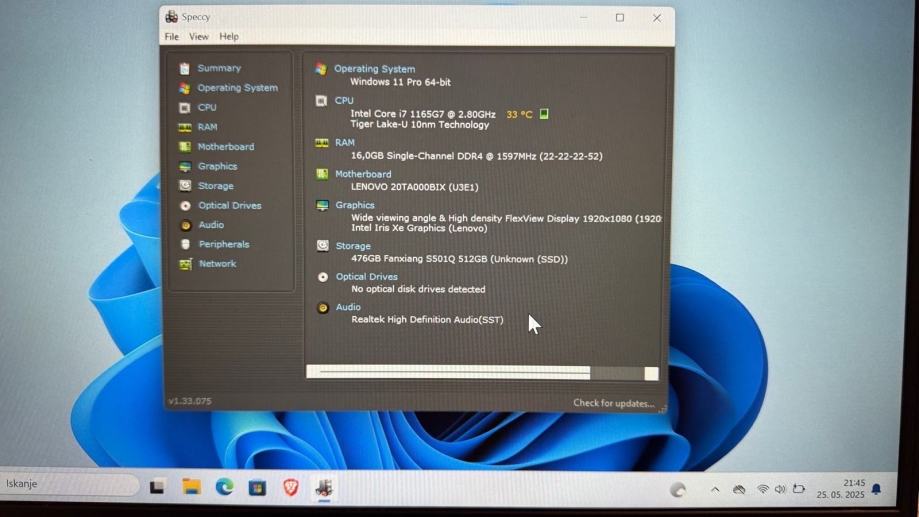919x517 pixels.
Task: Click the 21:45 clock on taskbar
Action: click(854, 483)
